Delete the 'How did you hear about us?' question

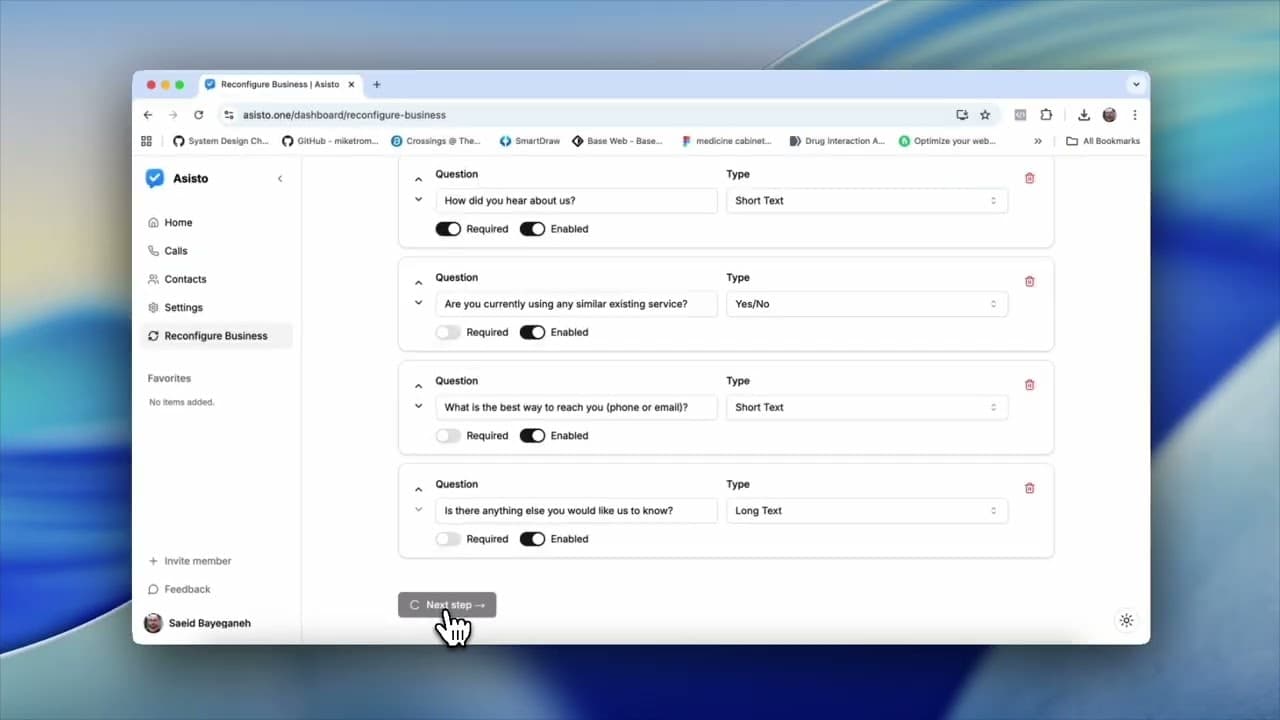pyautogui.click(x=1029, y=177)
